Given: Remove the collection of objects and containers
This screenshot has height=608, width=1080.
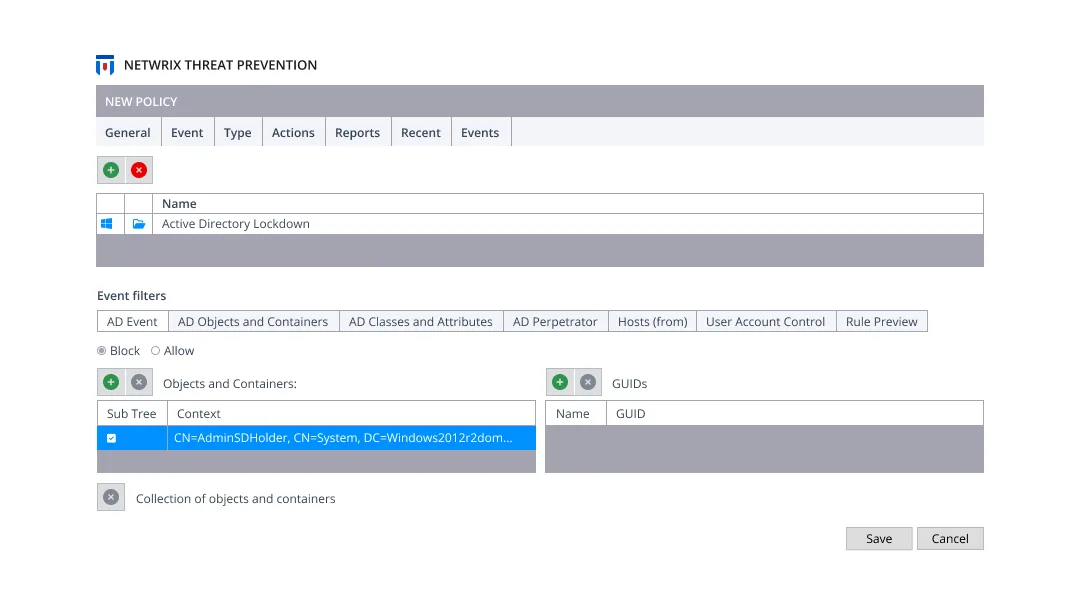Looking at the screenshot, I should click(x=111, y=497).
